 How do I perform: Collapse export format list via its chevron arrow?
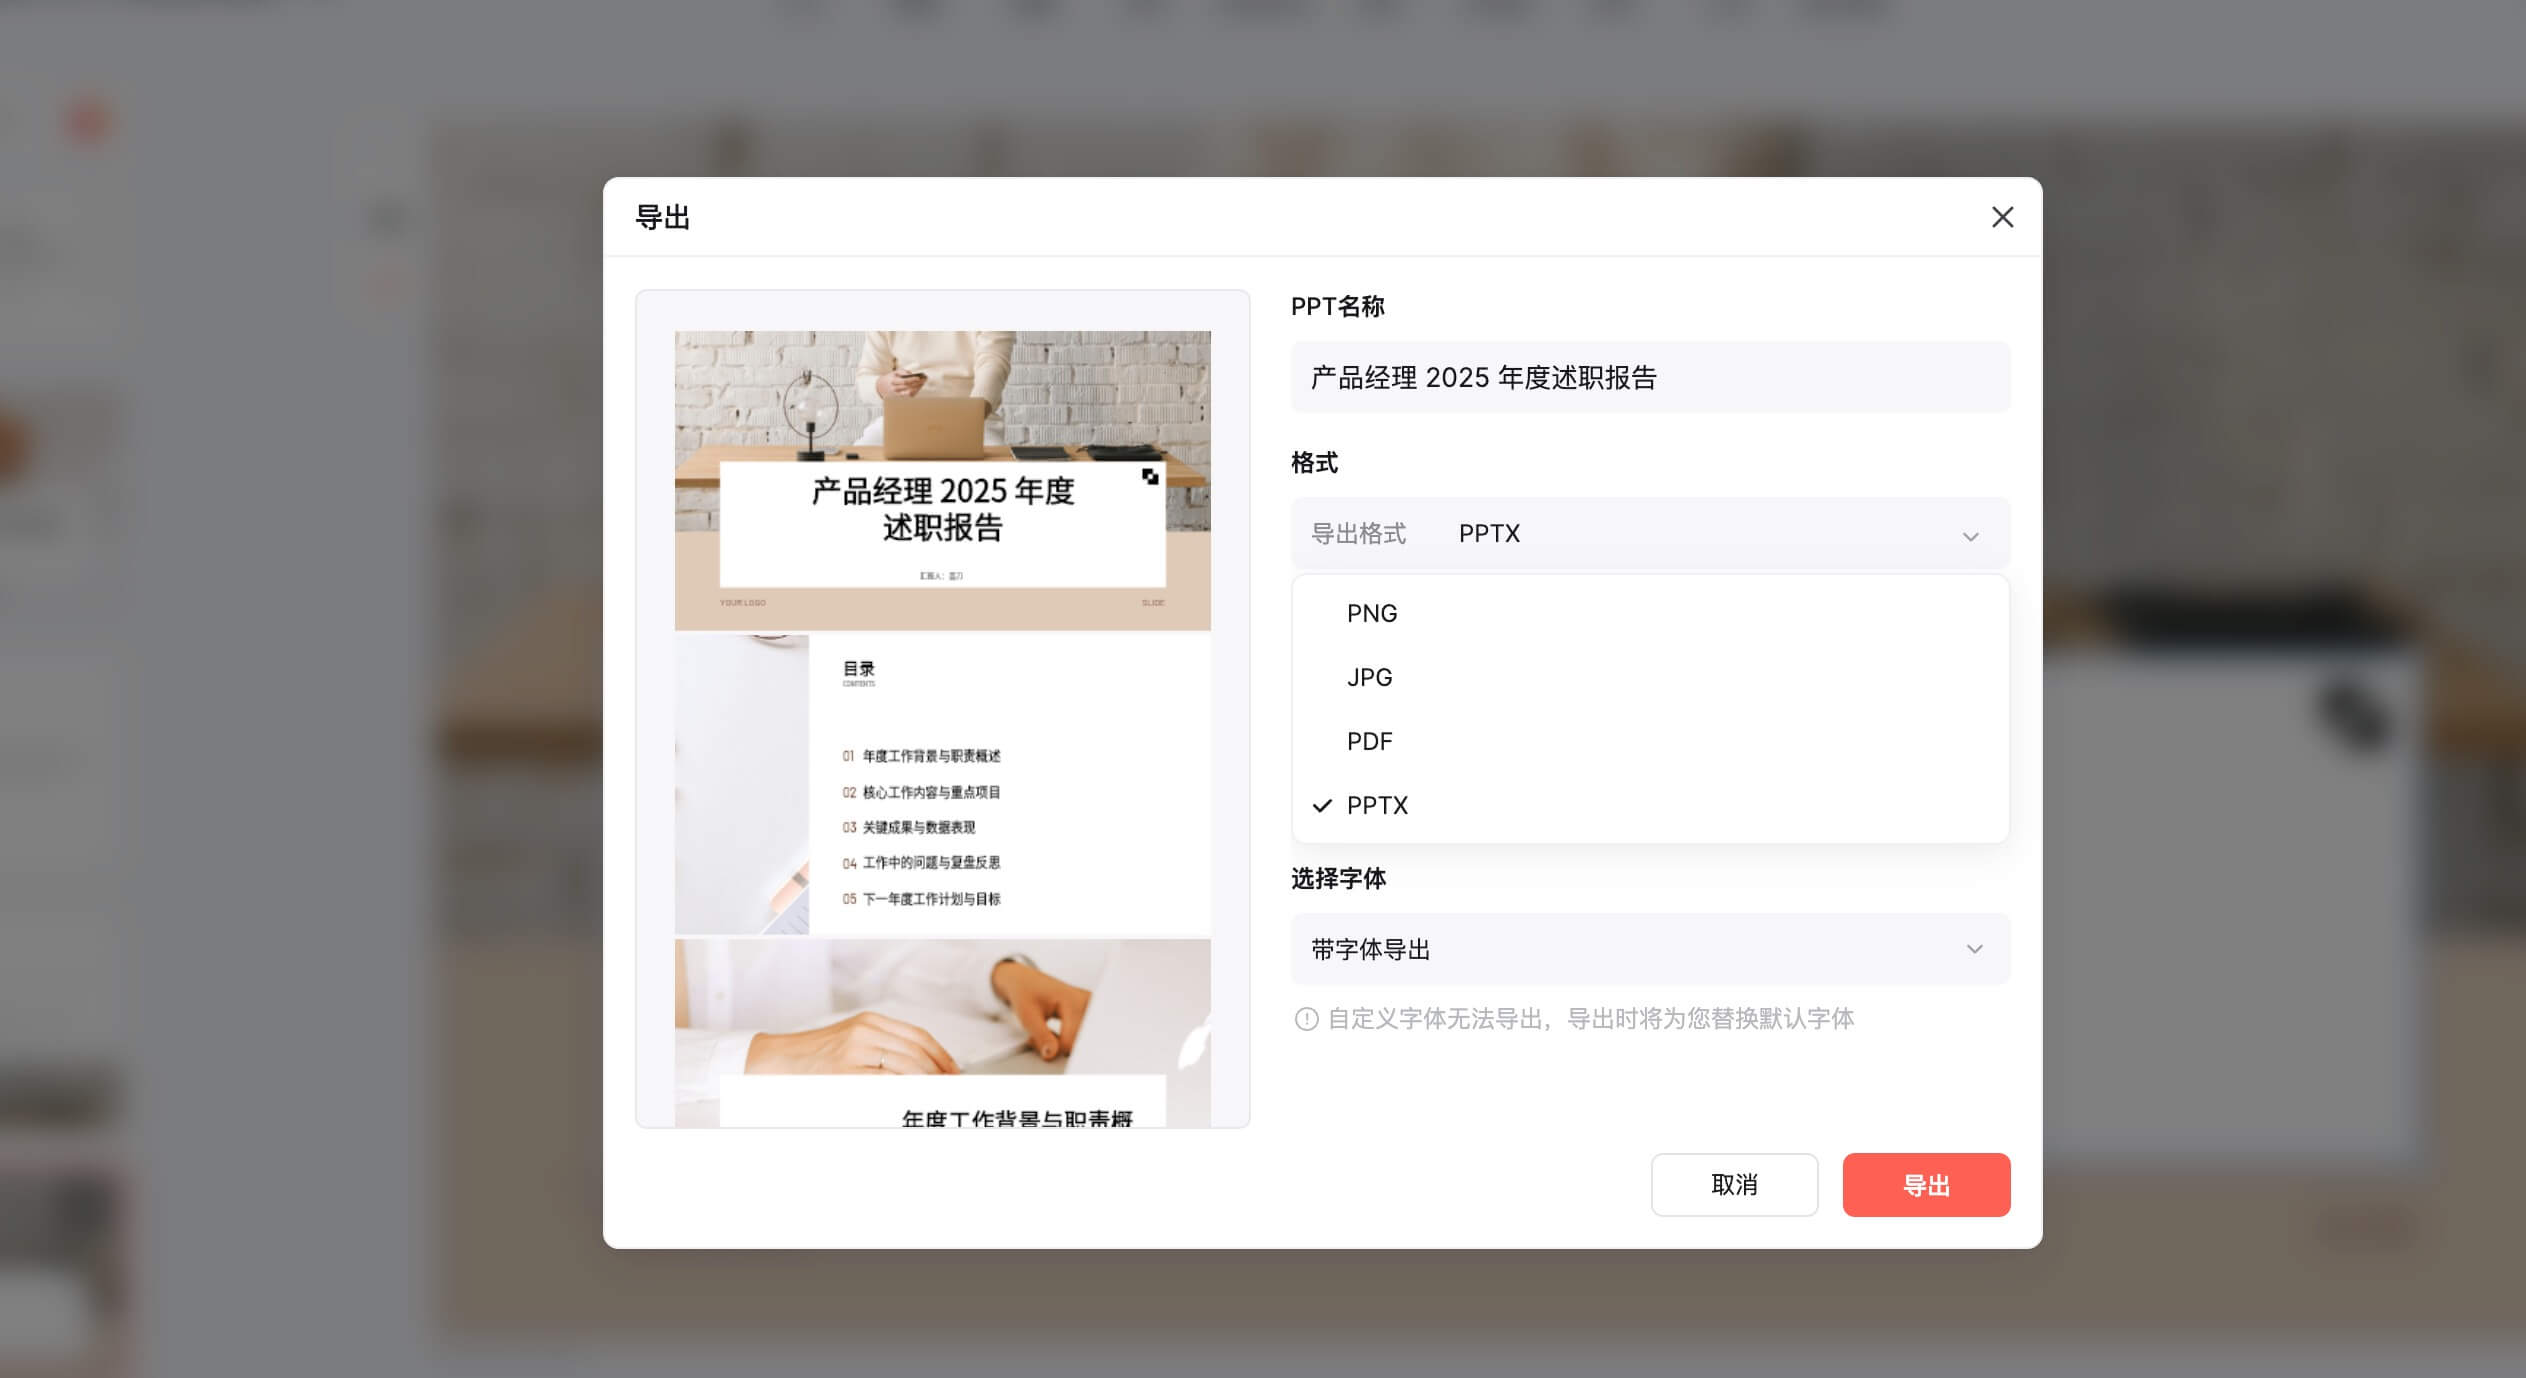point(1970,536)
